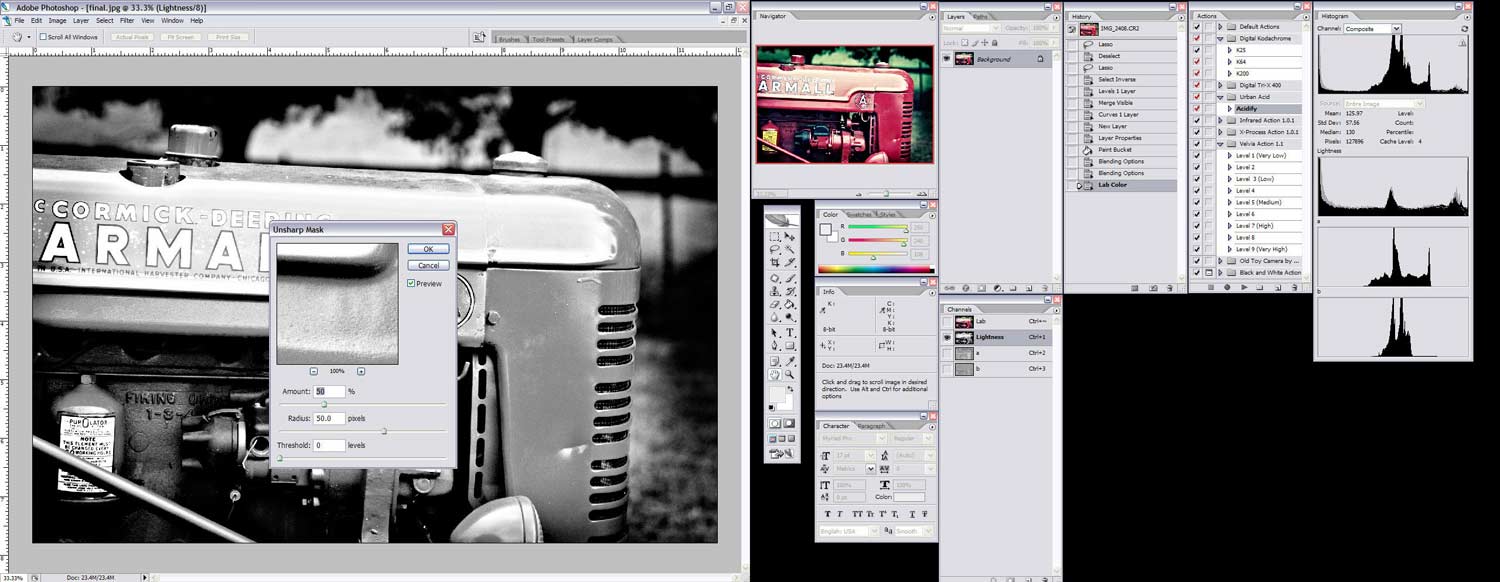1500x582 pixels.
Task: Click the zoom in plus button under Unsharp Mask preview
Action: click(x=361, y=371)
